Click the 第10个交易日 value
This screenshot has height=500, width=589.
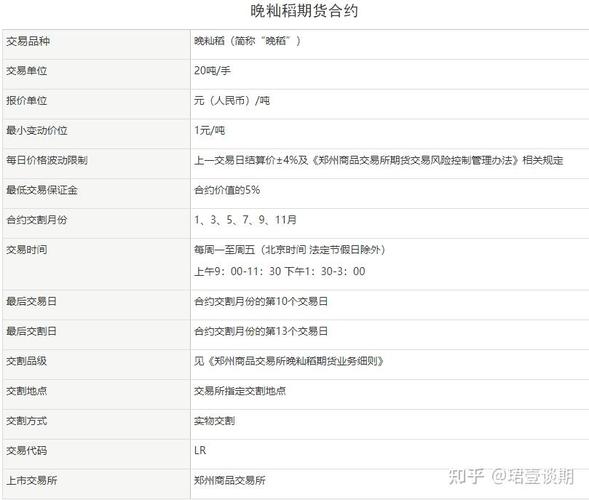click(261, 302)
